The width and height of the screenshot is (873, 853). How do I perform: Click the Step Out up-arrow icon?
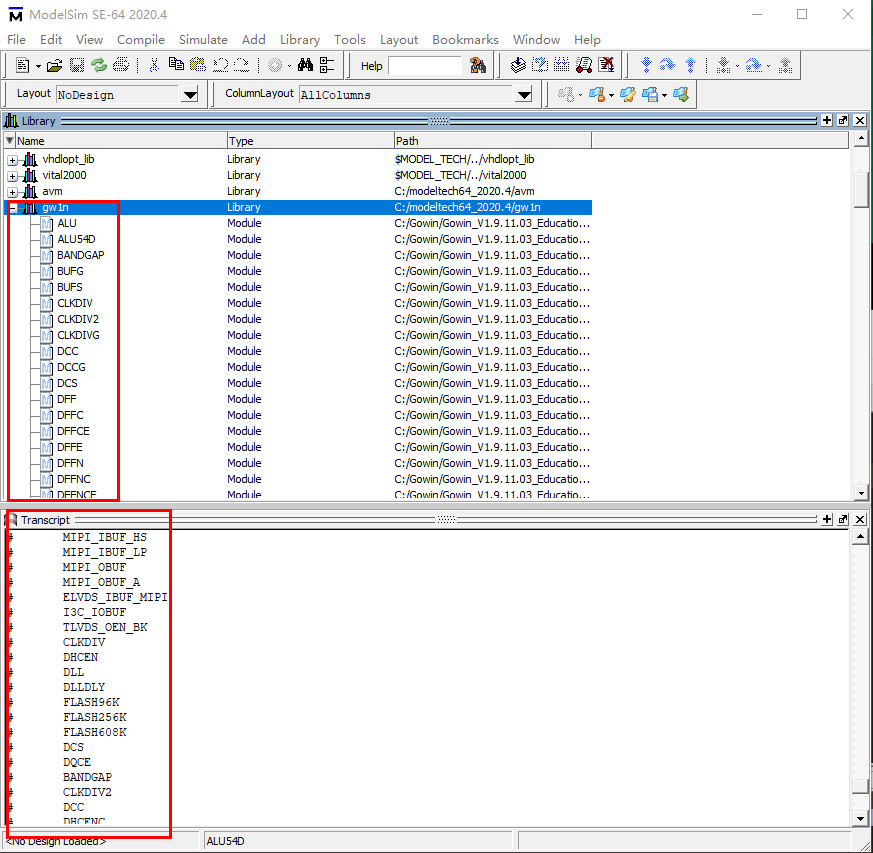pyautogui.click(x=690, y=66)
